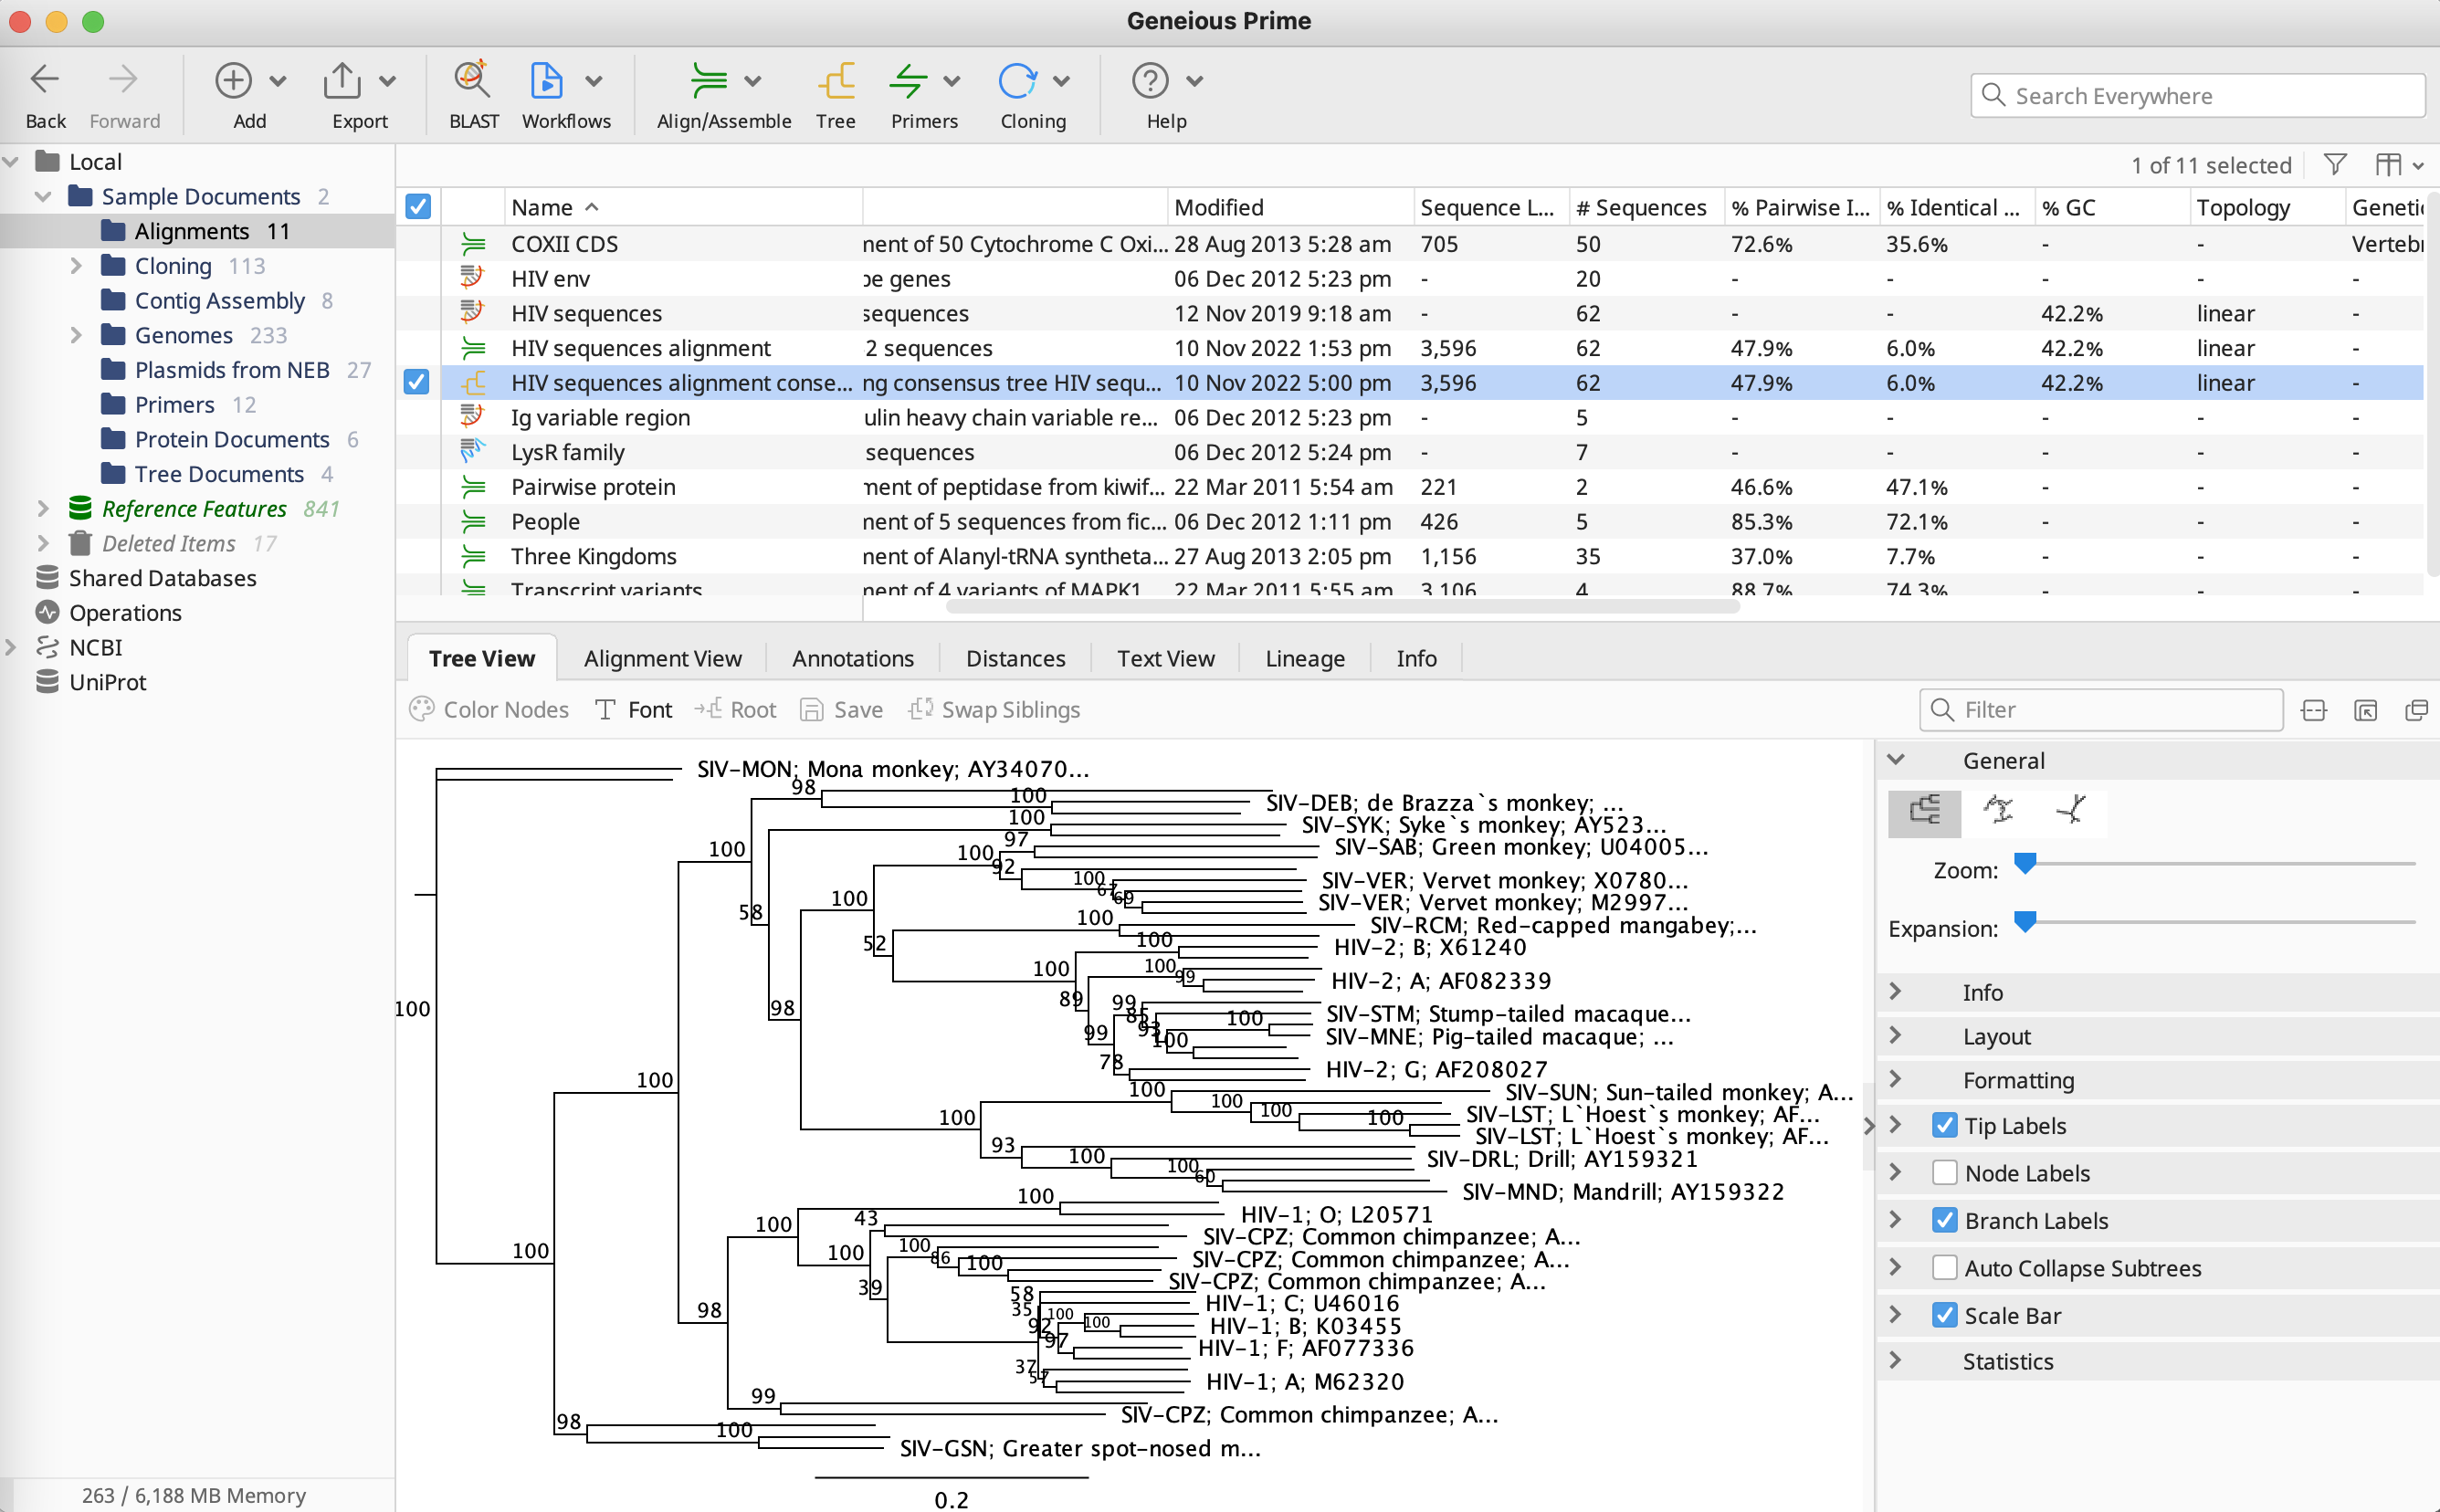Click the BLAST toolbar icon
The height and width of the screenshot is (1512, 2440).
point(472,81)
